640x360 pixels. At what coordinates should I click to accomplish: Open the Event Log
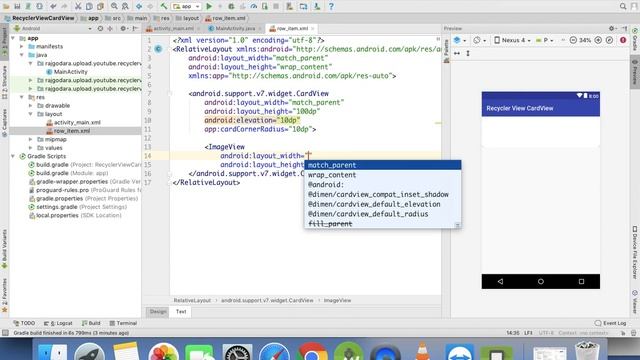[610, 323]
